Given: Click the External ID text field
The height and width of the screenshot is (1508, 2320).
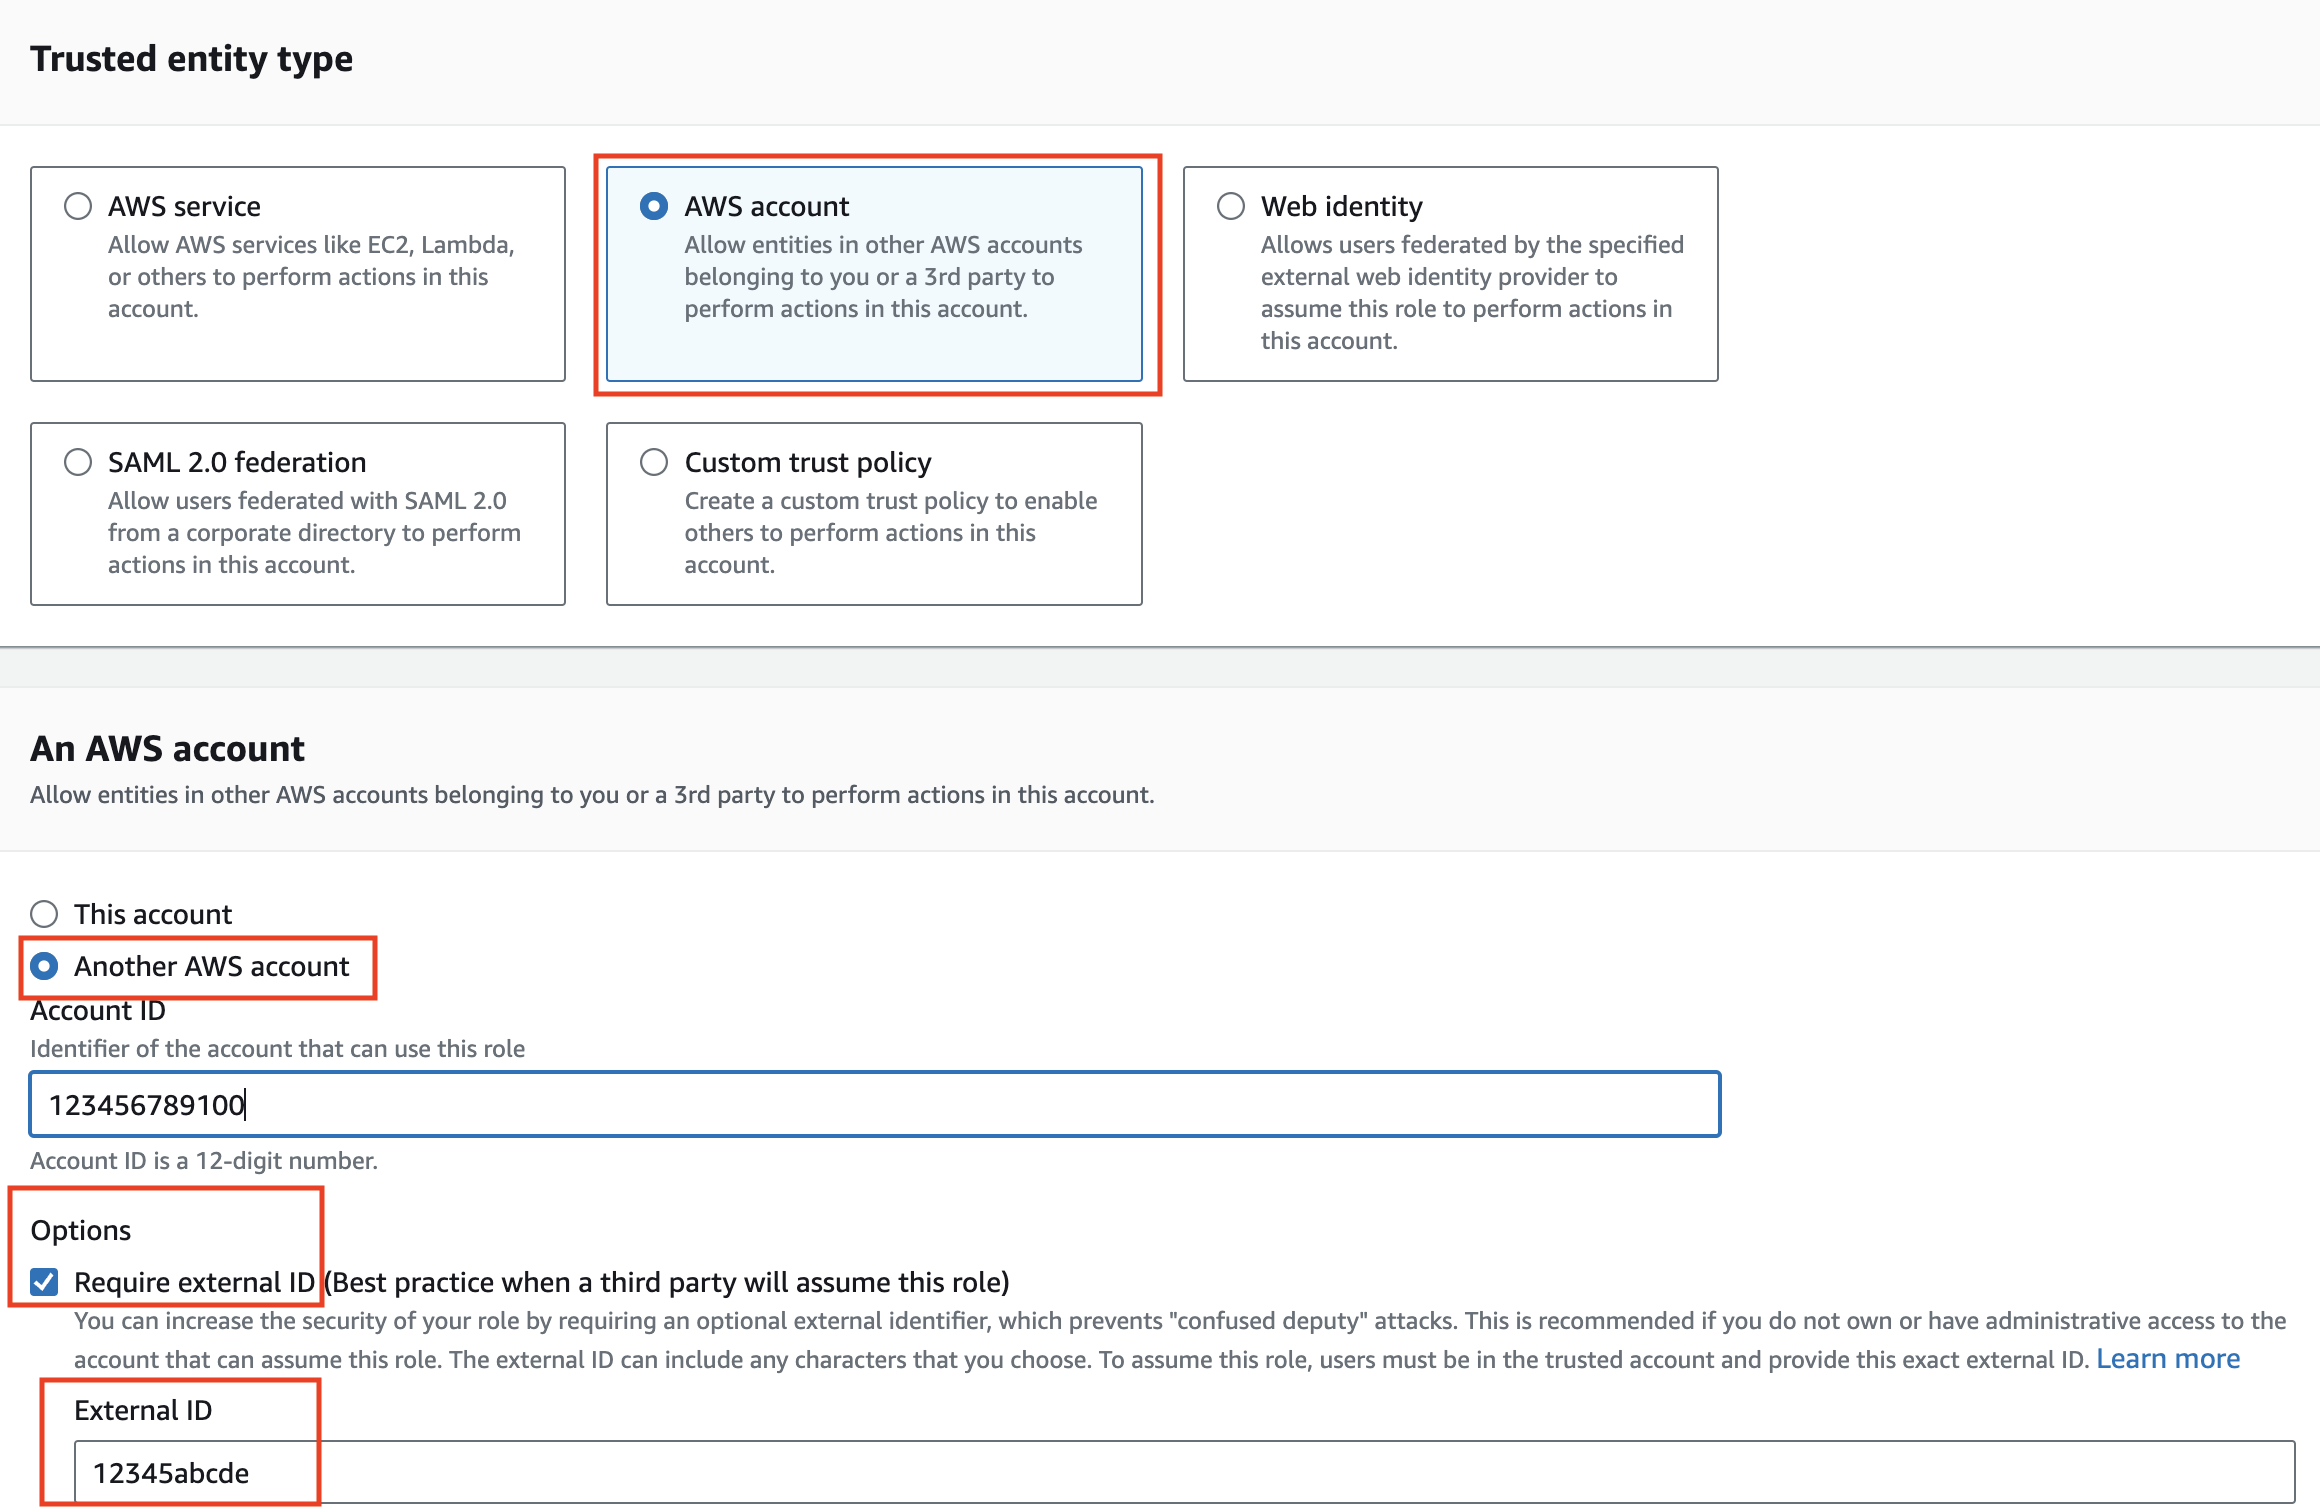Looking at the screenshot, I should click(1184, 1472).
